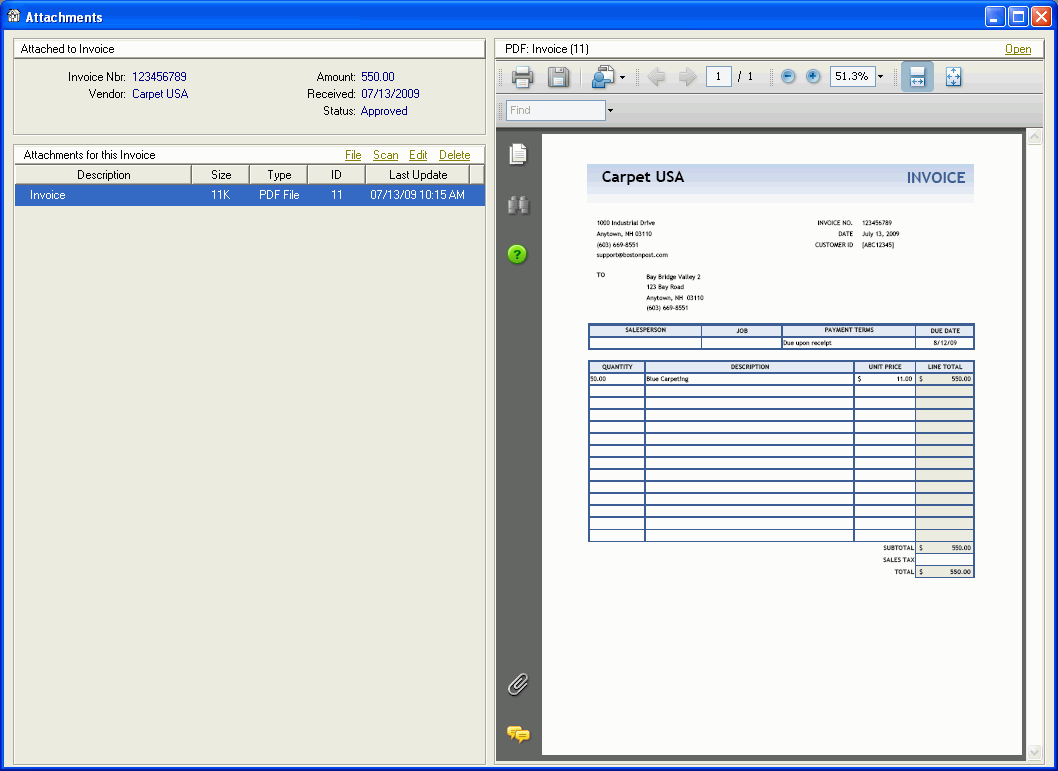Delete the selected attachment
This screenshot has height=771, width=1058.
click(455, 155)
